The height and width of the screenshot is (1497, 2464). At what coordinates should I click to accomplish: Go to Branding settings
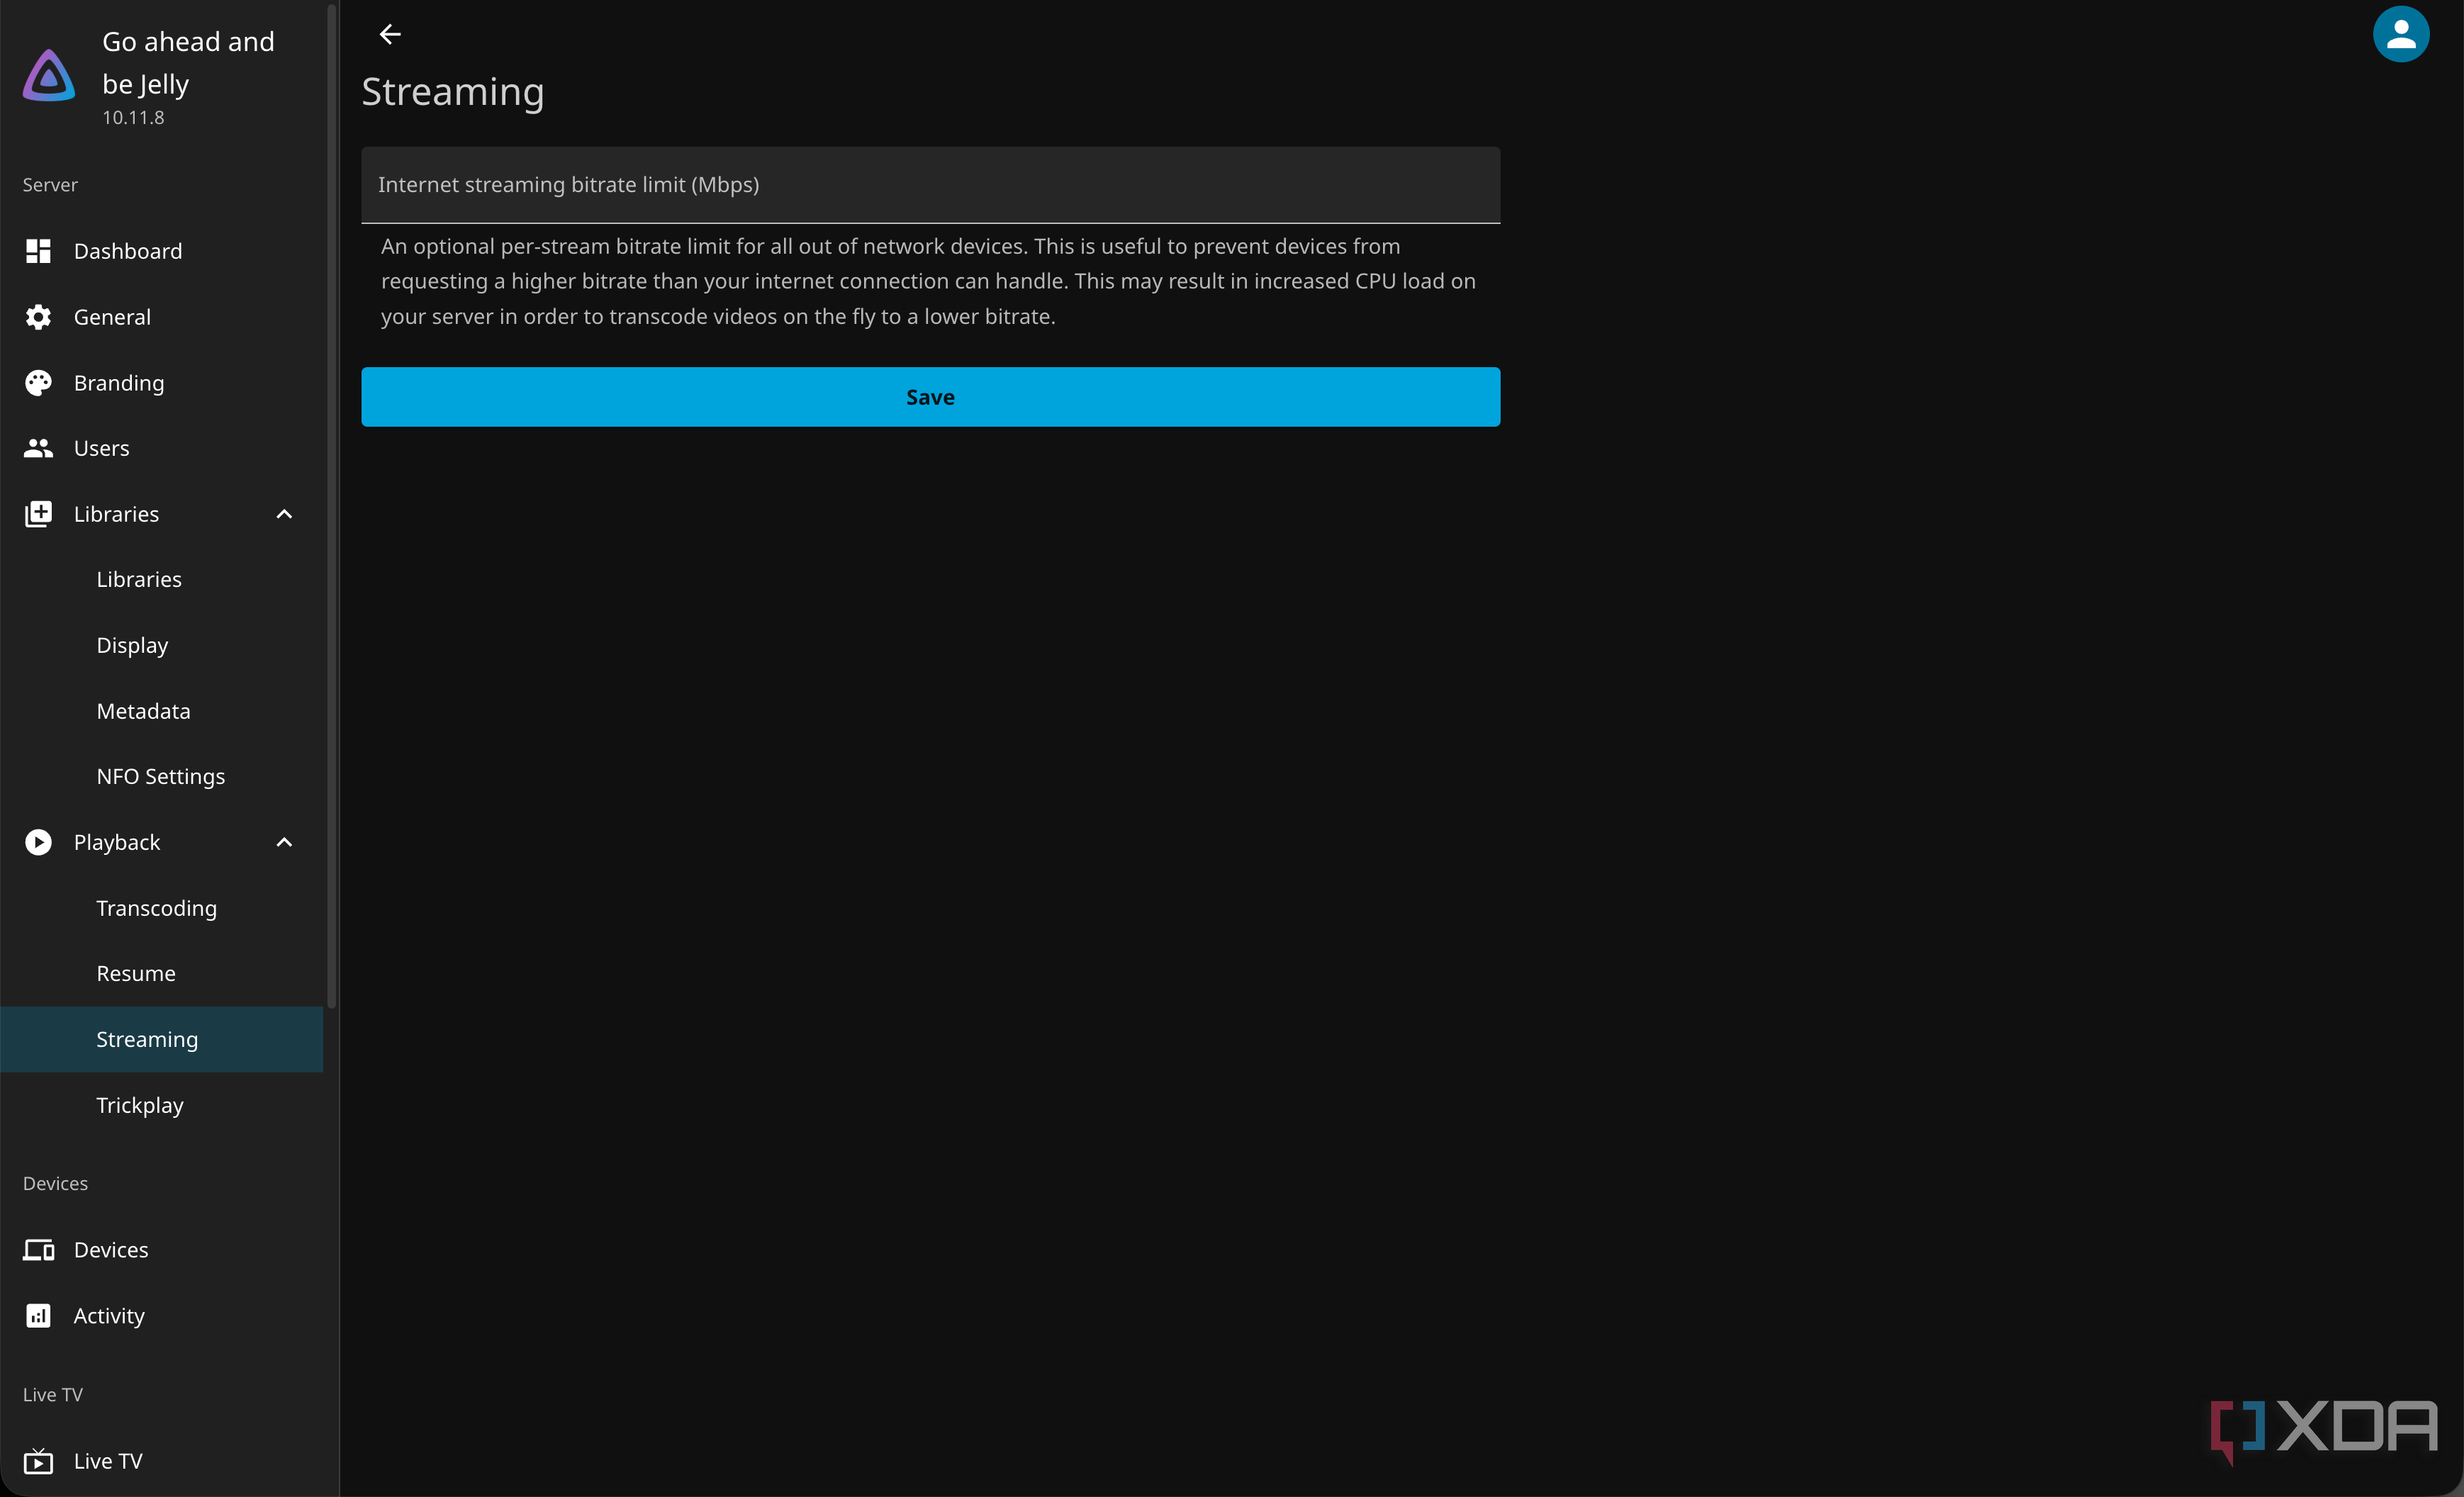[x=162, y=383]
